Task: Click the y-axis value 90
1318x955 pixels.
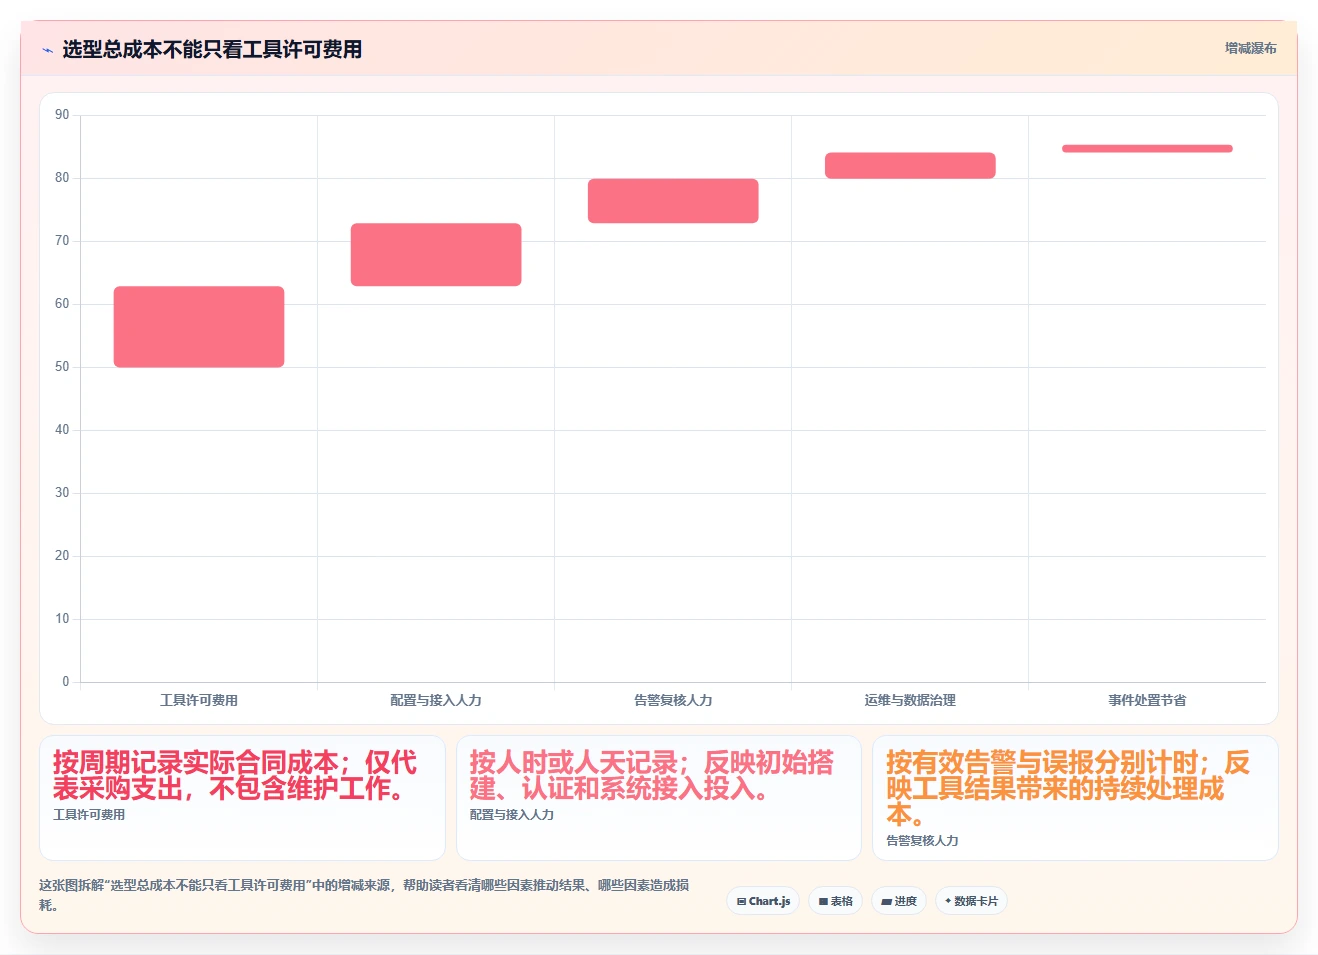Action: click(62, 115)
